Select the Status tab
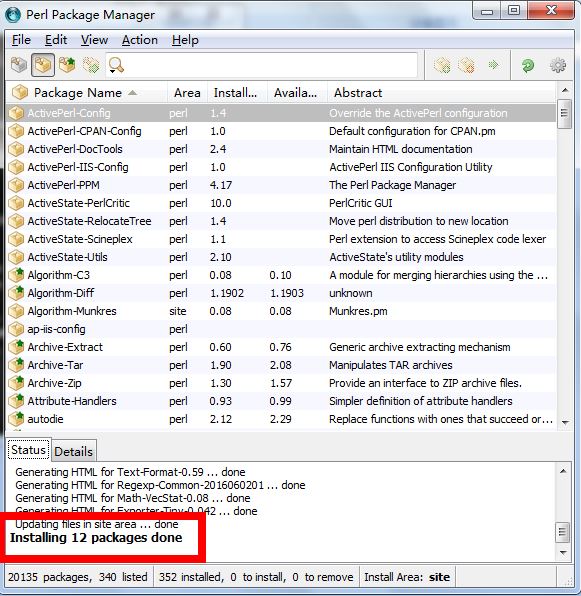The width and height of the screenshot is (581, 596). click(28, 450)
